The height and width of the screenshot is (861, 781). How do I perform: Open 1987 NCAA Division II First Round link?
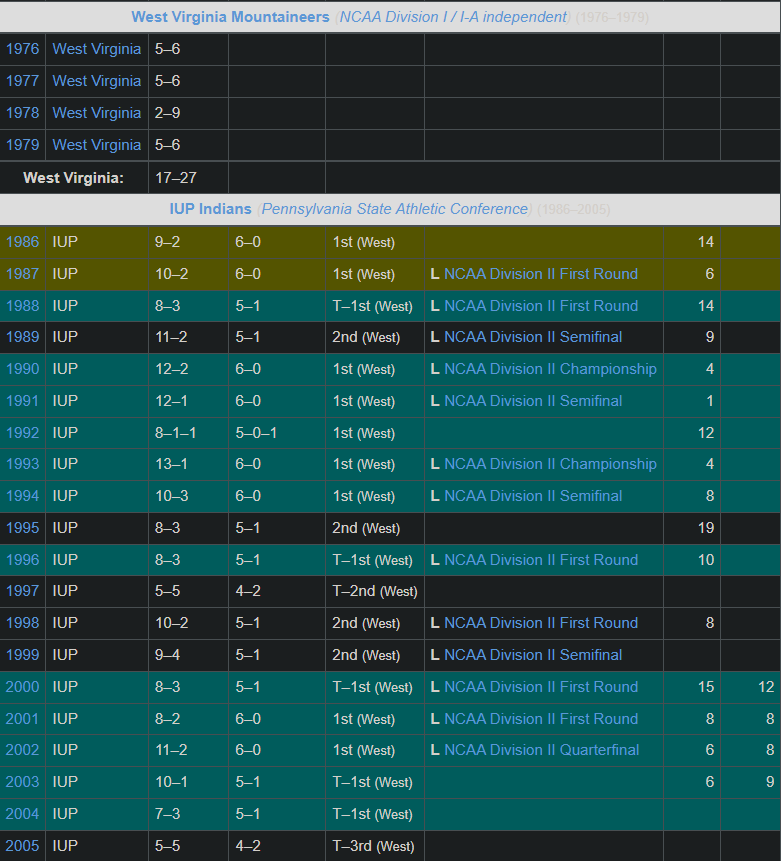541,274
